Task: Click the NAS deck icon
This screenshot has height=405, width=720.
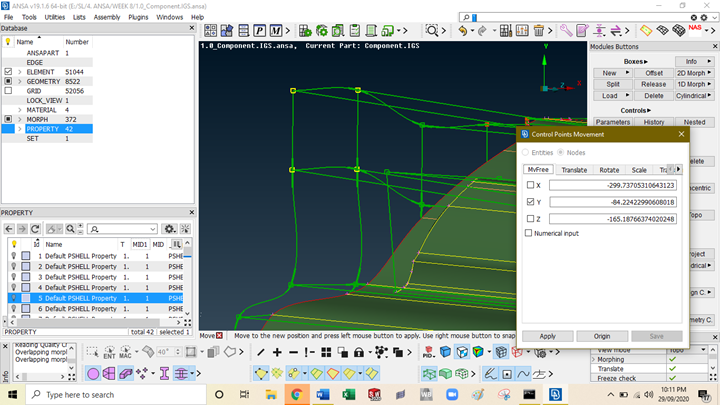Action: click(695, 30)
